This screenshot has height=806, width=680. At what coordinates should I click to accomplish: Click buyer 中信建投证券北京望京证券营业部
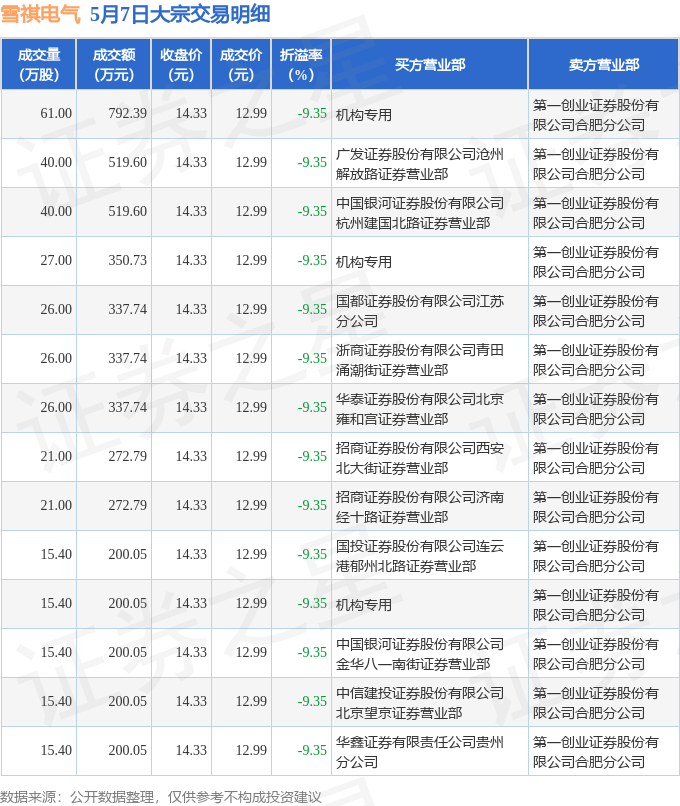(419, 703)
